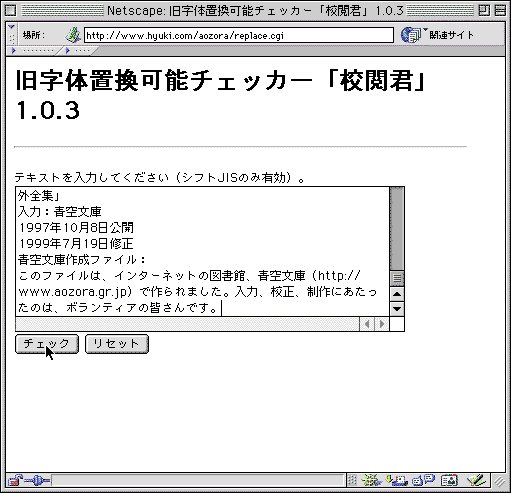Click the window zoom box in title bar

click(484, 11)
